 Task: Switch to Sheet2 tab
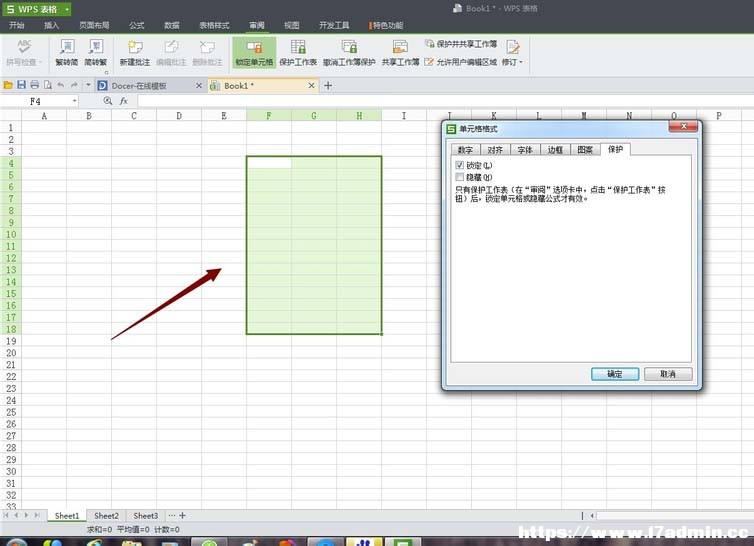point(106,515)
